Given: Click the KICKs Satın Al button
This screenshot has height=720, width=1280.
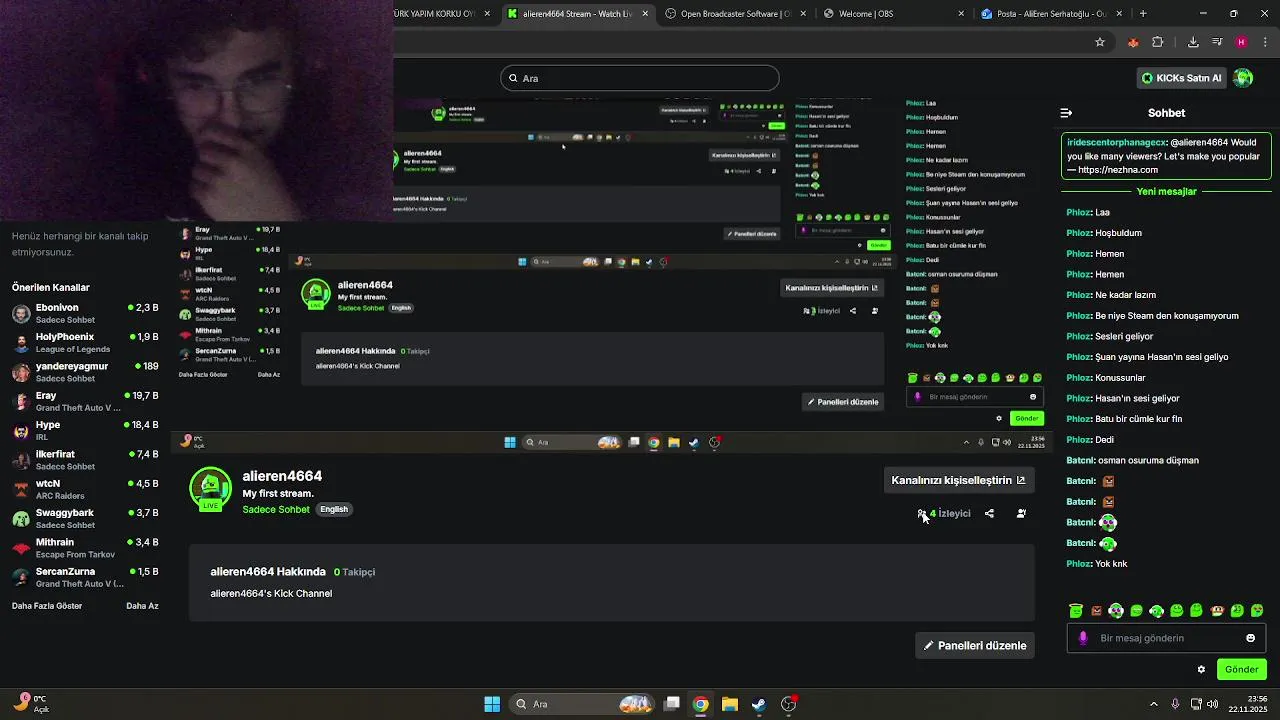Looking at the screenshot, I should (1182, 78).
